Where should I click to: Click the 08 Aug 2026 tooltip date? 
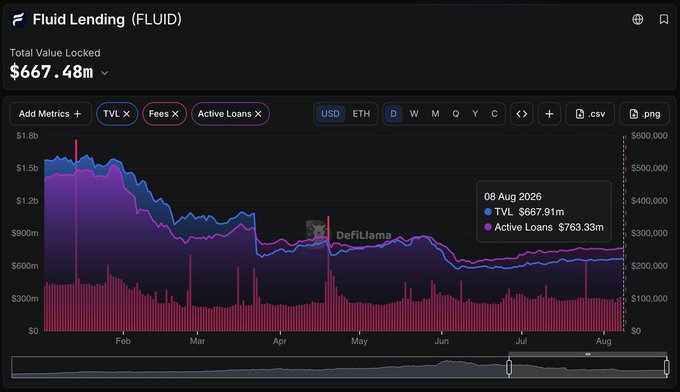click(x=513, y=196)
